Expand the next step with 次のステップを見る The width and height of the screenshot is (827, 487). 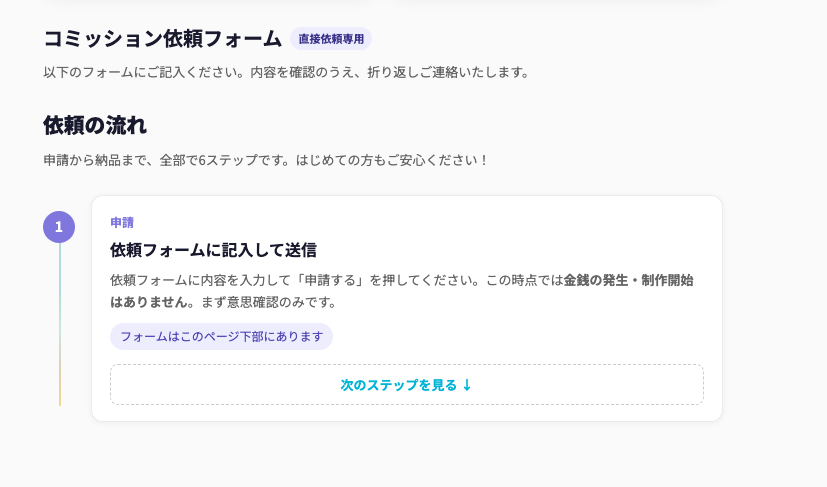398,385
